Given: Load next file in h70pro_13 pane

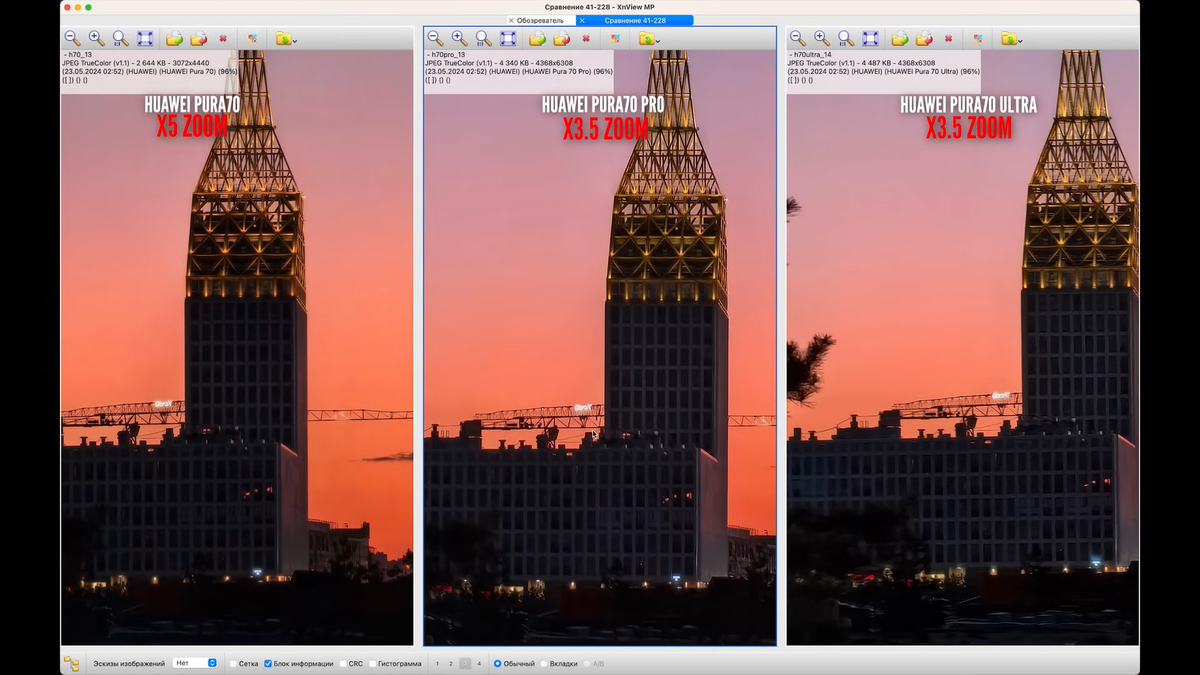Looking at the screenshot, I should [538, 38].
